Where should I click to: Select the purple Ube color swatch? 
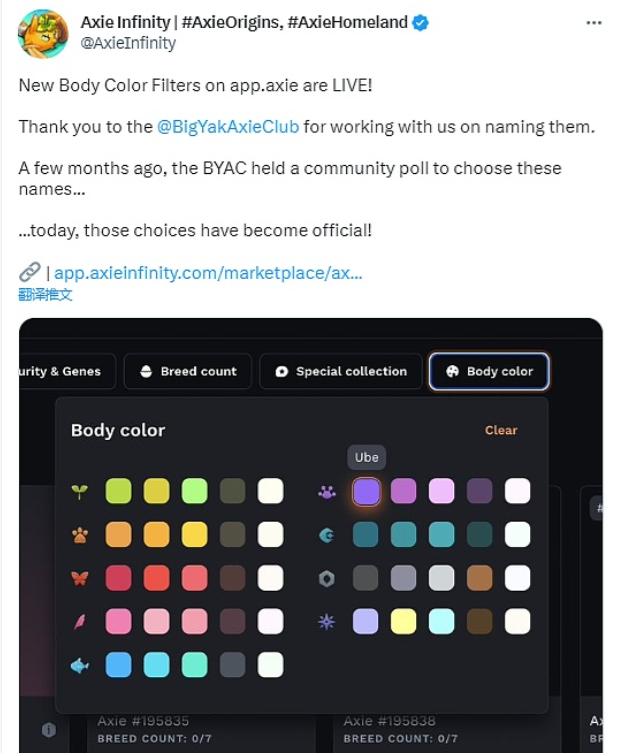(x=367, y=491)
